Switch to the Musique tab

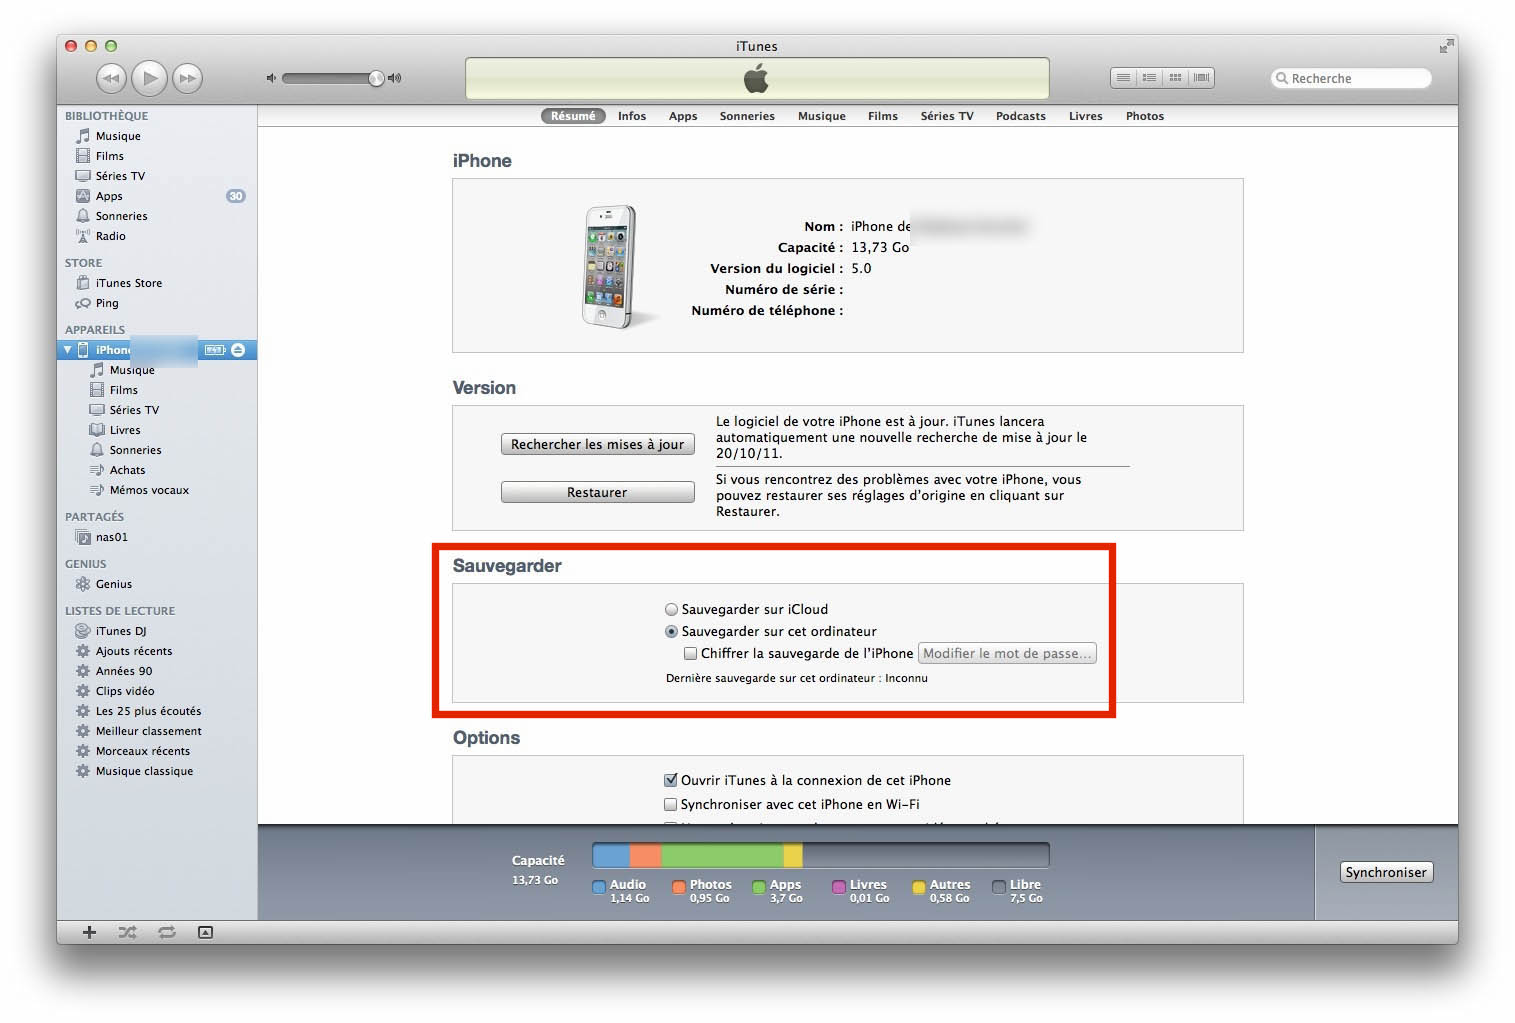click(x=822, y=116)
